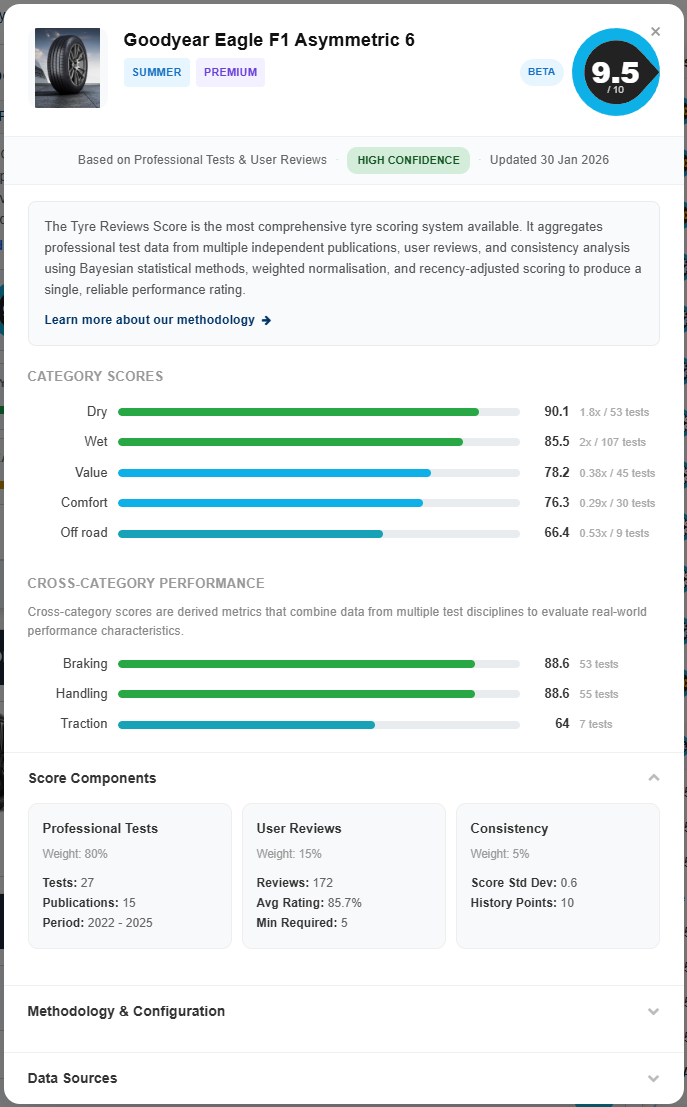Click the 107 tests label next to Wet

pyautogui.click(x=615, y=441)
